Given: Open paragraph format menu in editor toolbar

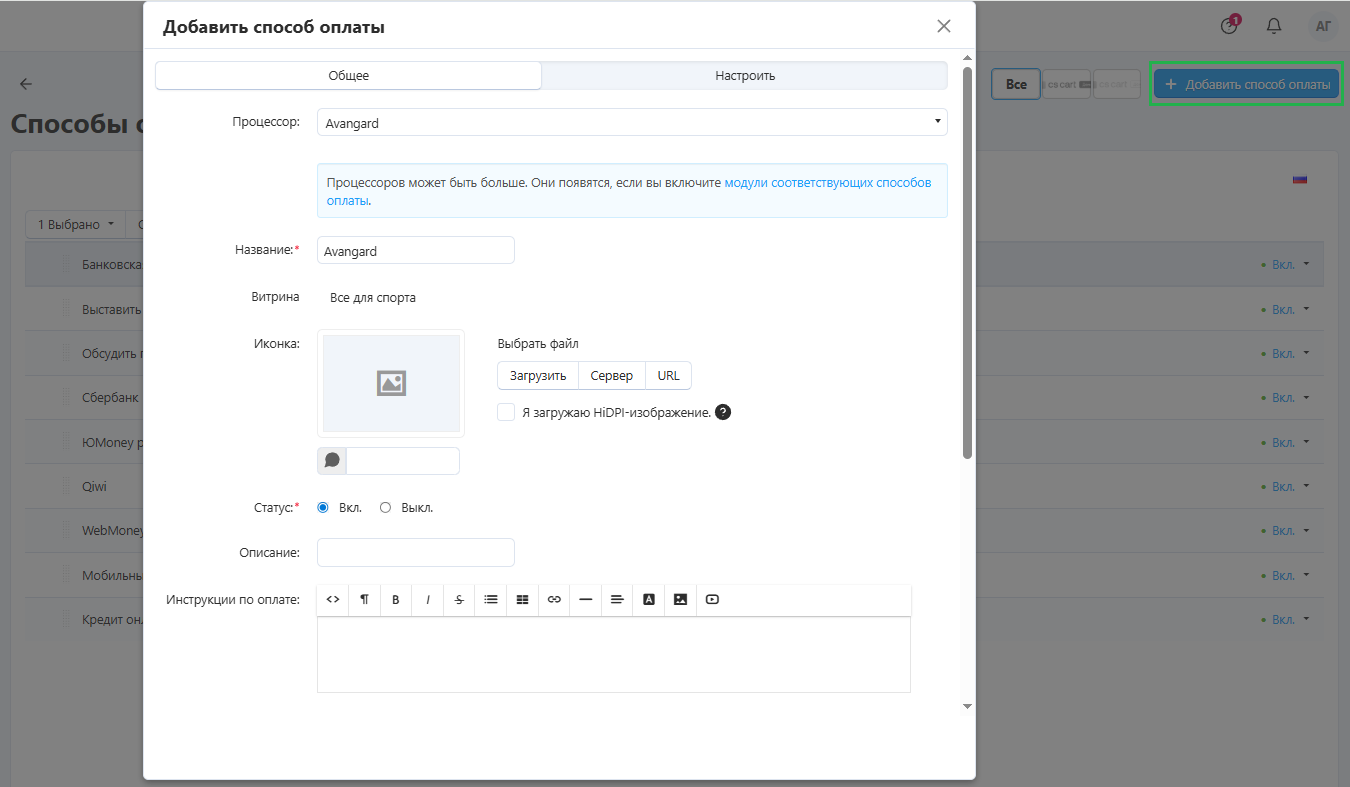Looking at the screenshot, I should coord(364,600).
